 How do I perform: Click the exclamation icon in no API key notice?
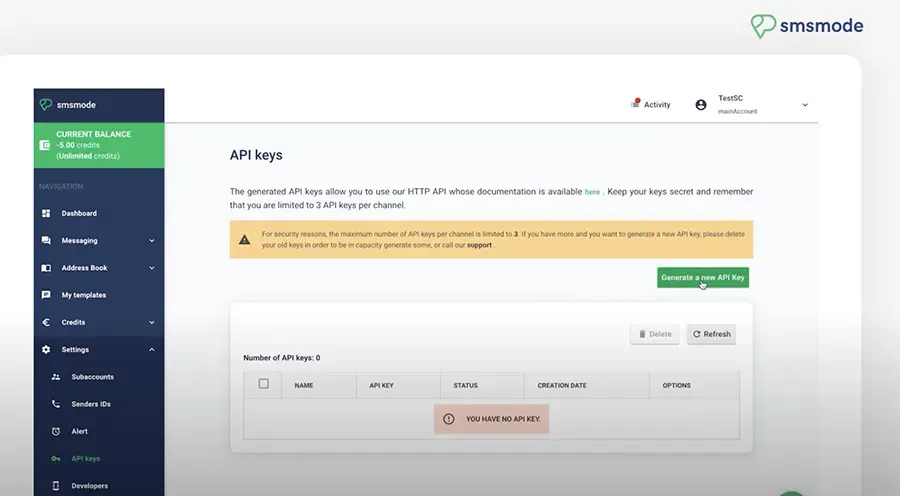pos(449,419)
